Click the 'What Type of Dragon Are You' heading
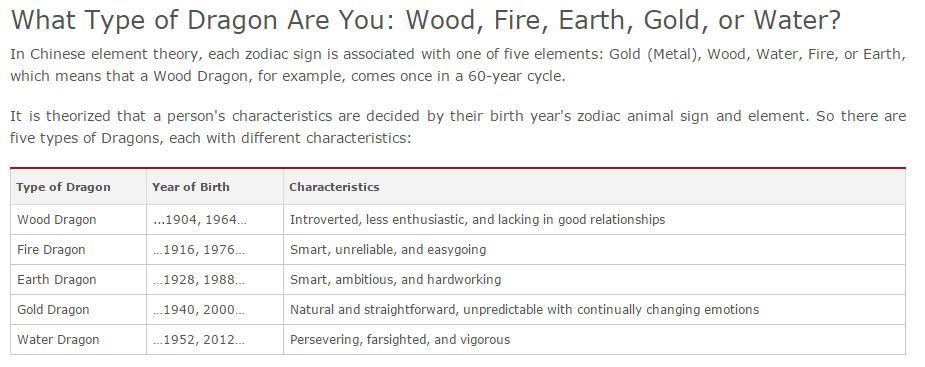Image resolution: width=925 pixels, height=367 pixels. 425,21
